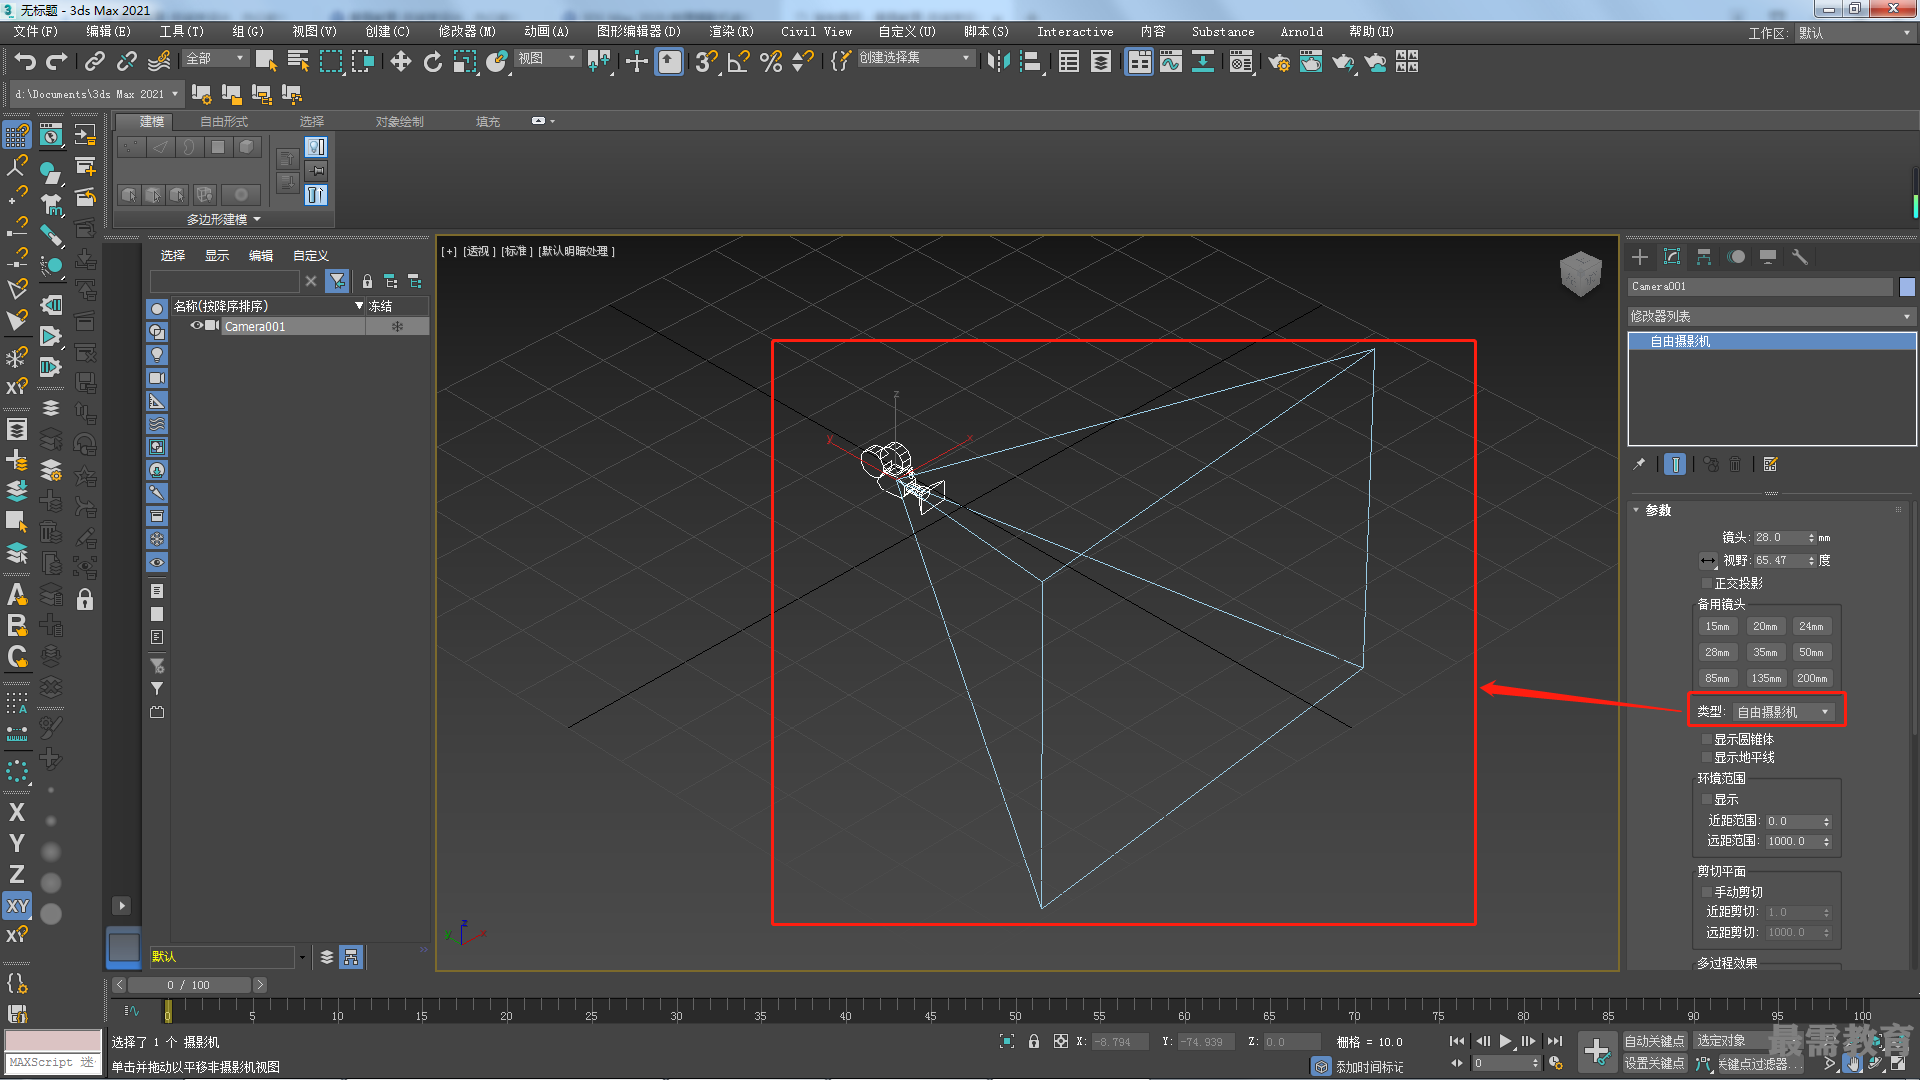Toggle 自动关键点 auto key mode
Image resolution: width=1920 pixels, height=1080 pixels.
pyautogui.click(x=1654, y=1041)
